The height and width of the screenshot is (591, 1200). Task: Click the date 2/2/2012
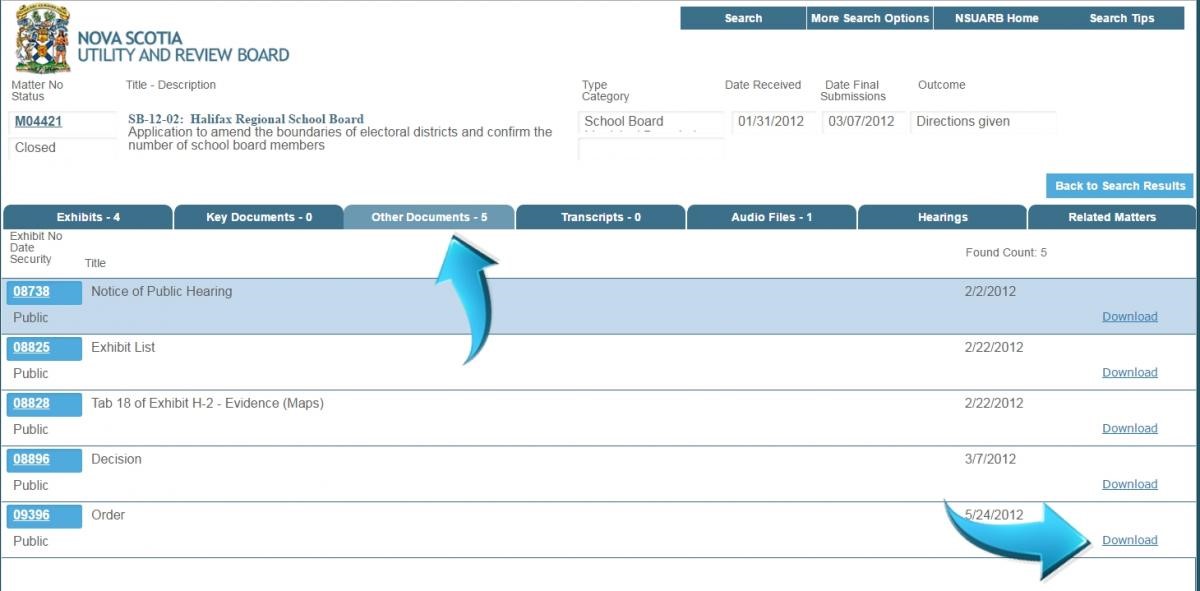[990, 292]
